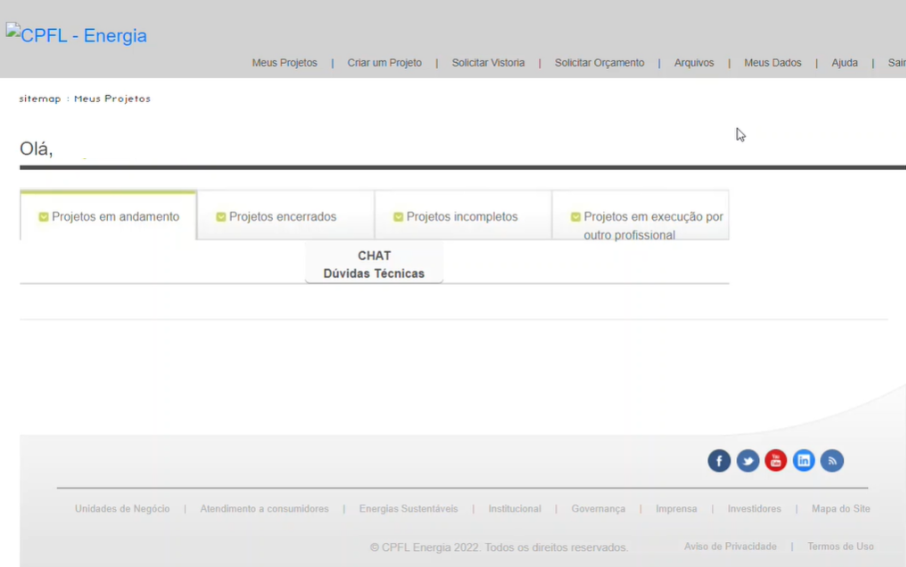906x567 pixels.
Task: Go to Criar um Projeto menu
Action: (x=384, y=62)
